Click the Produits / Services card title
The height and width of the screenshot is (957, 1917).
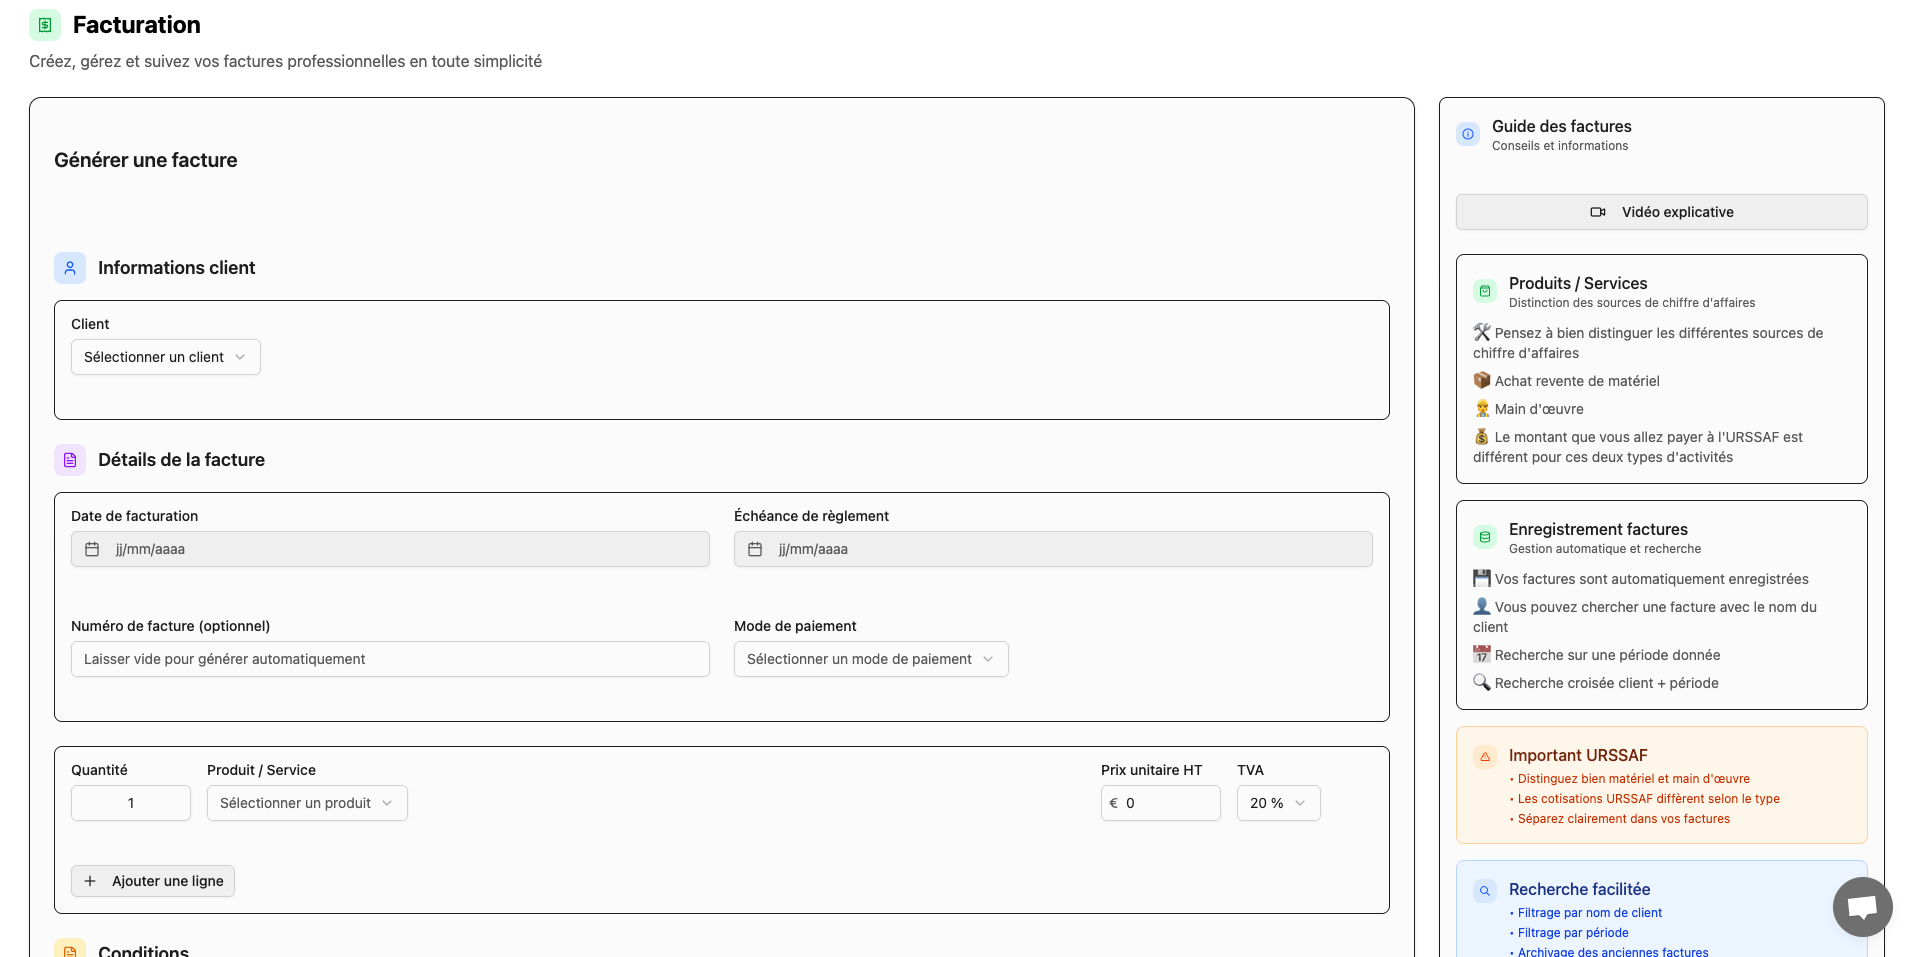tap(1578, 284)
